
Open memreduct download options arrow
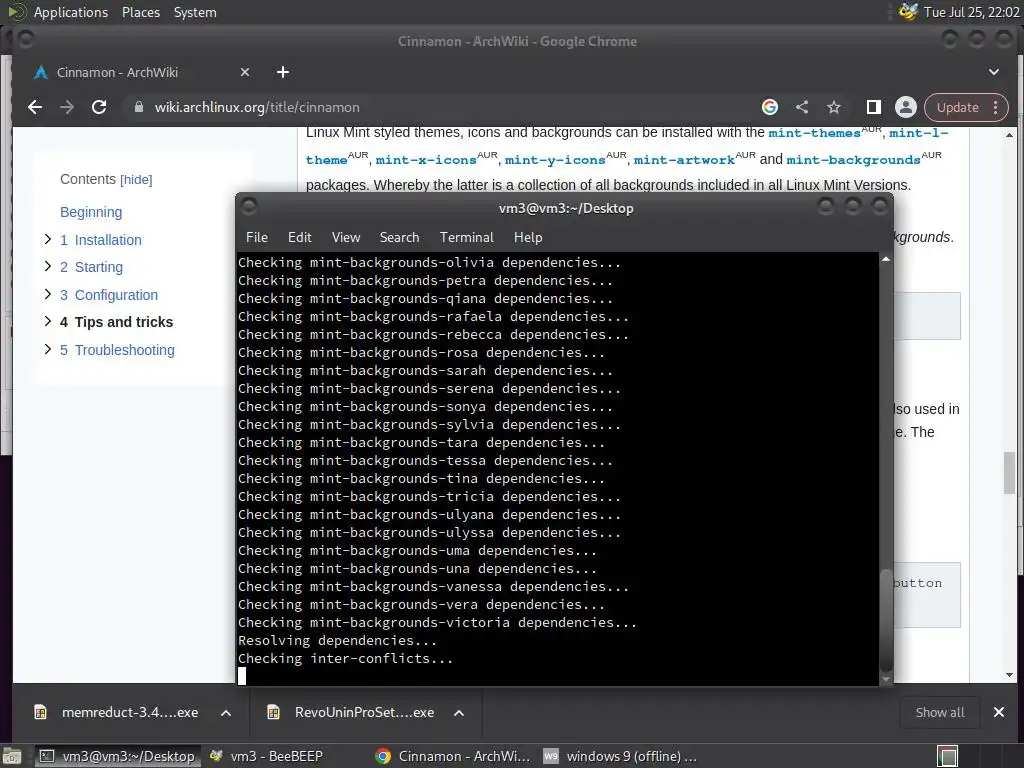click(226, 713)
